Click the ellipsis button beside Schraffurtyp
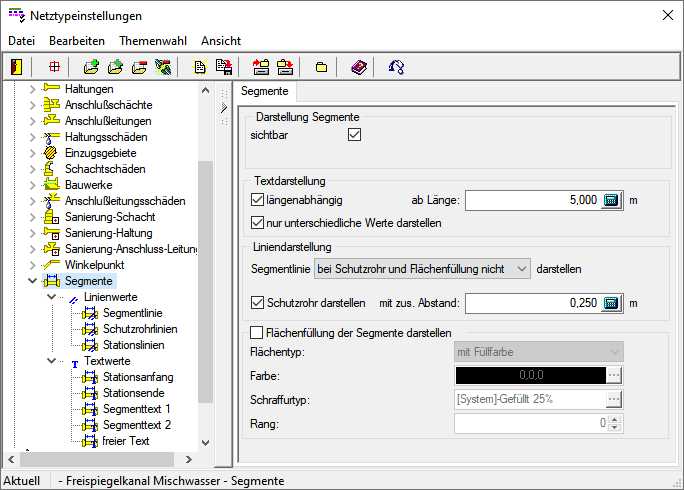Viewport: 684px width, 490px height. pyautogui.click(x=614, y=399)
